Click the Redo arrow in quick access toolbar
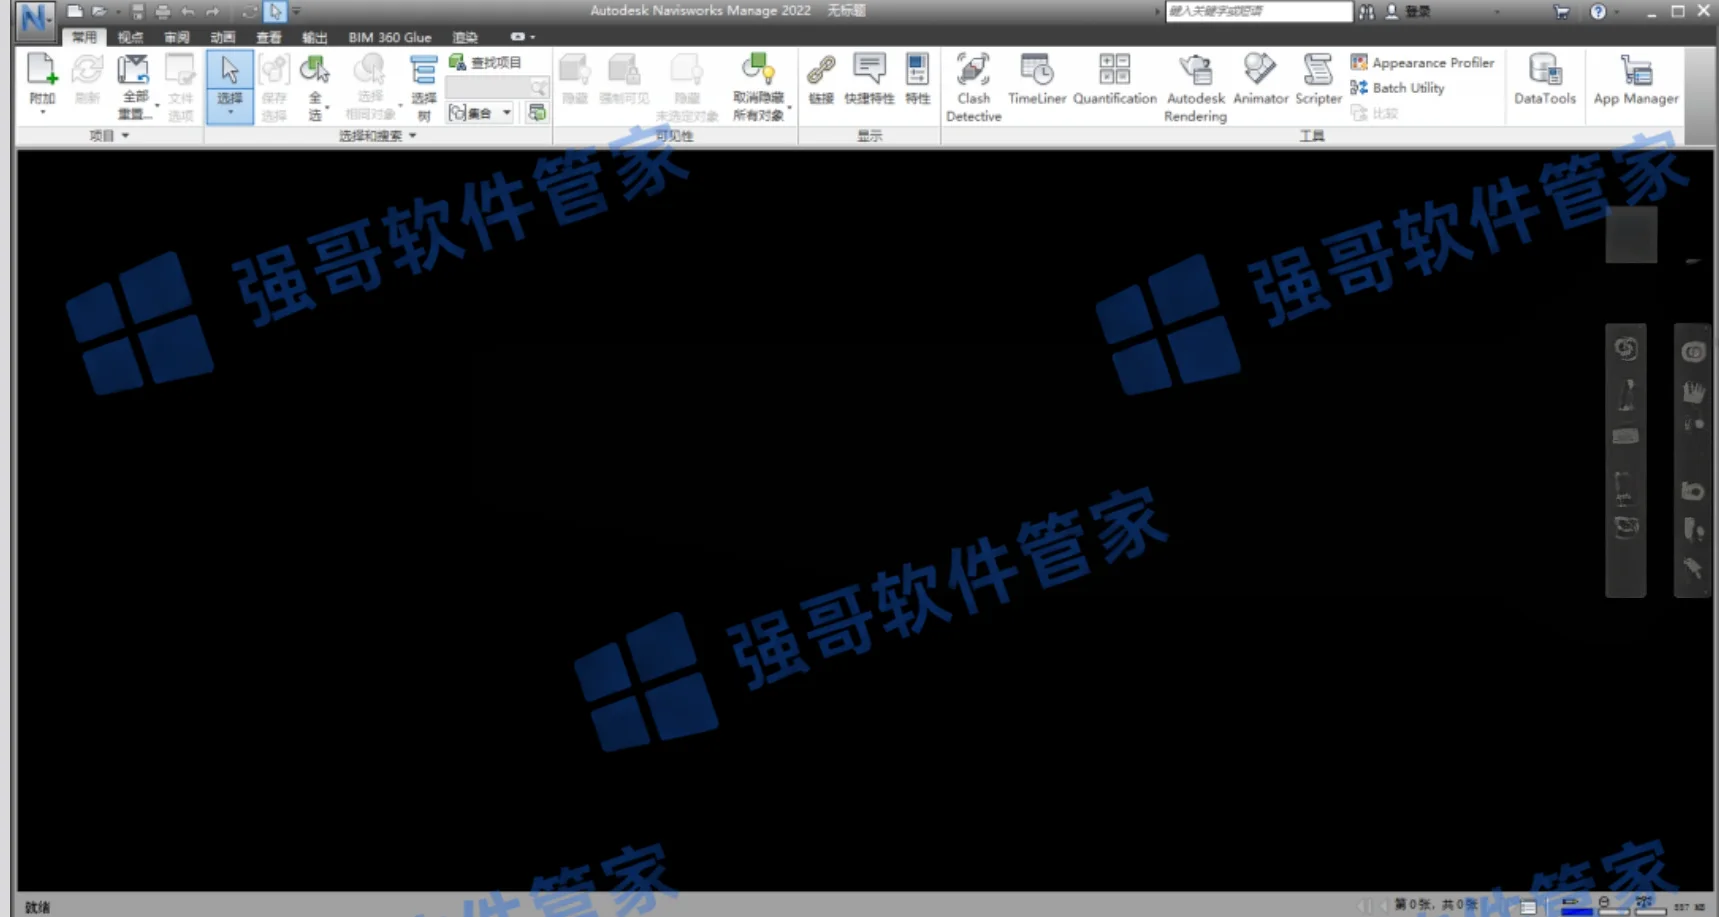The image size is (1719, 917). tap(212, 12)
